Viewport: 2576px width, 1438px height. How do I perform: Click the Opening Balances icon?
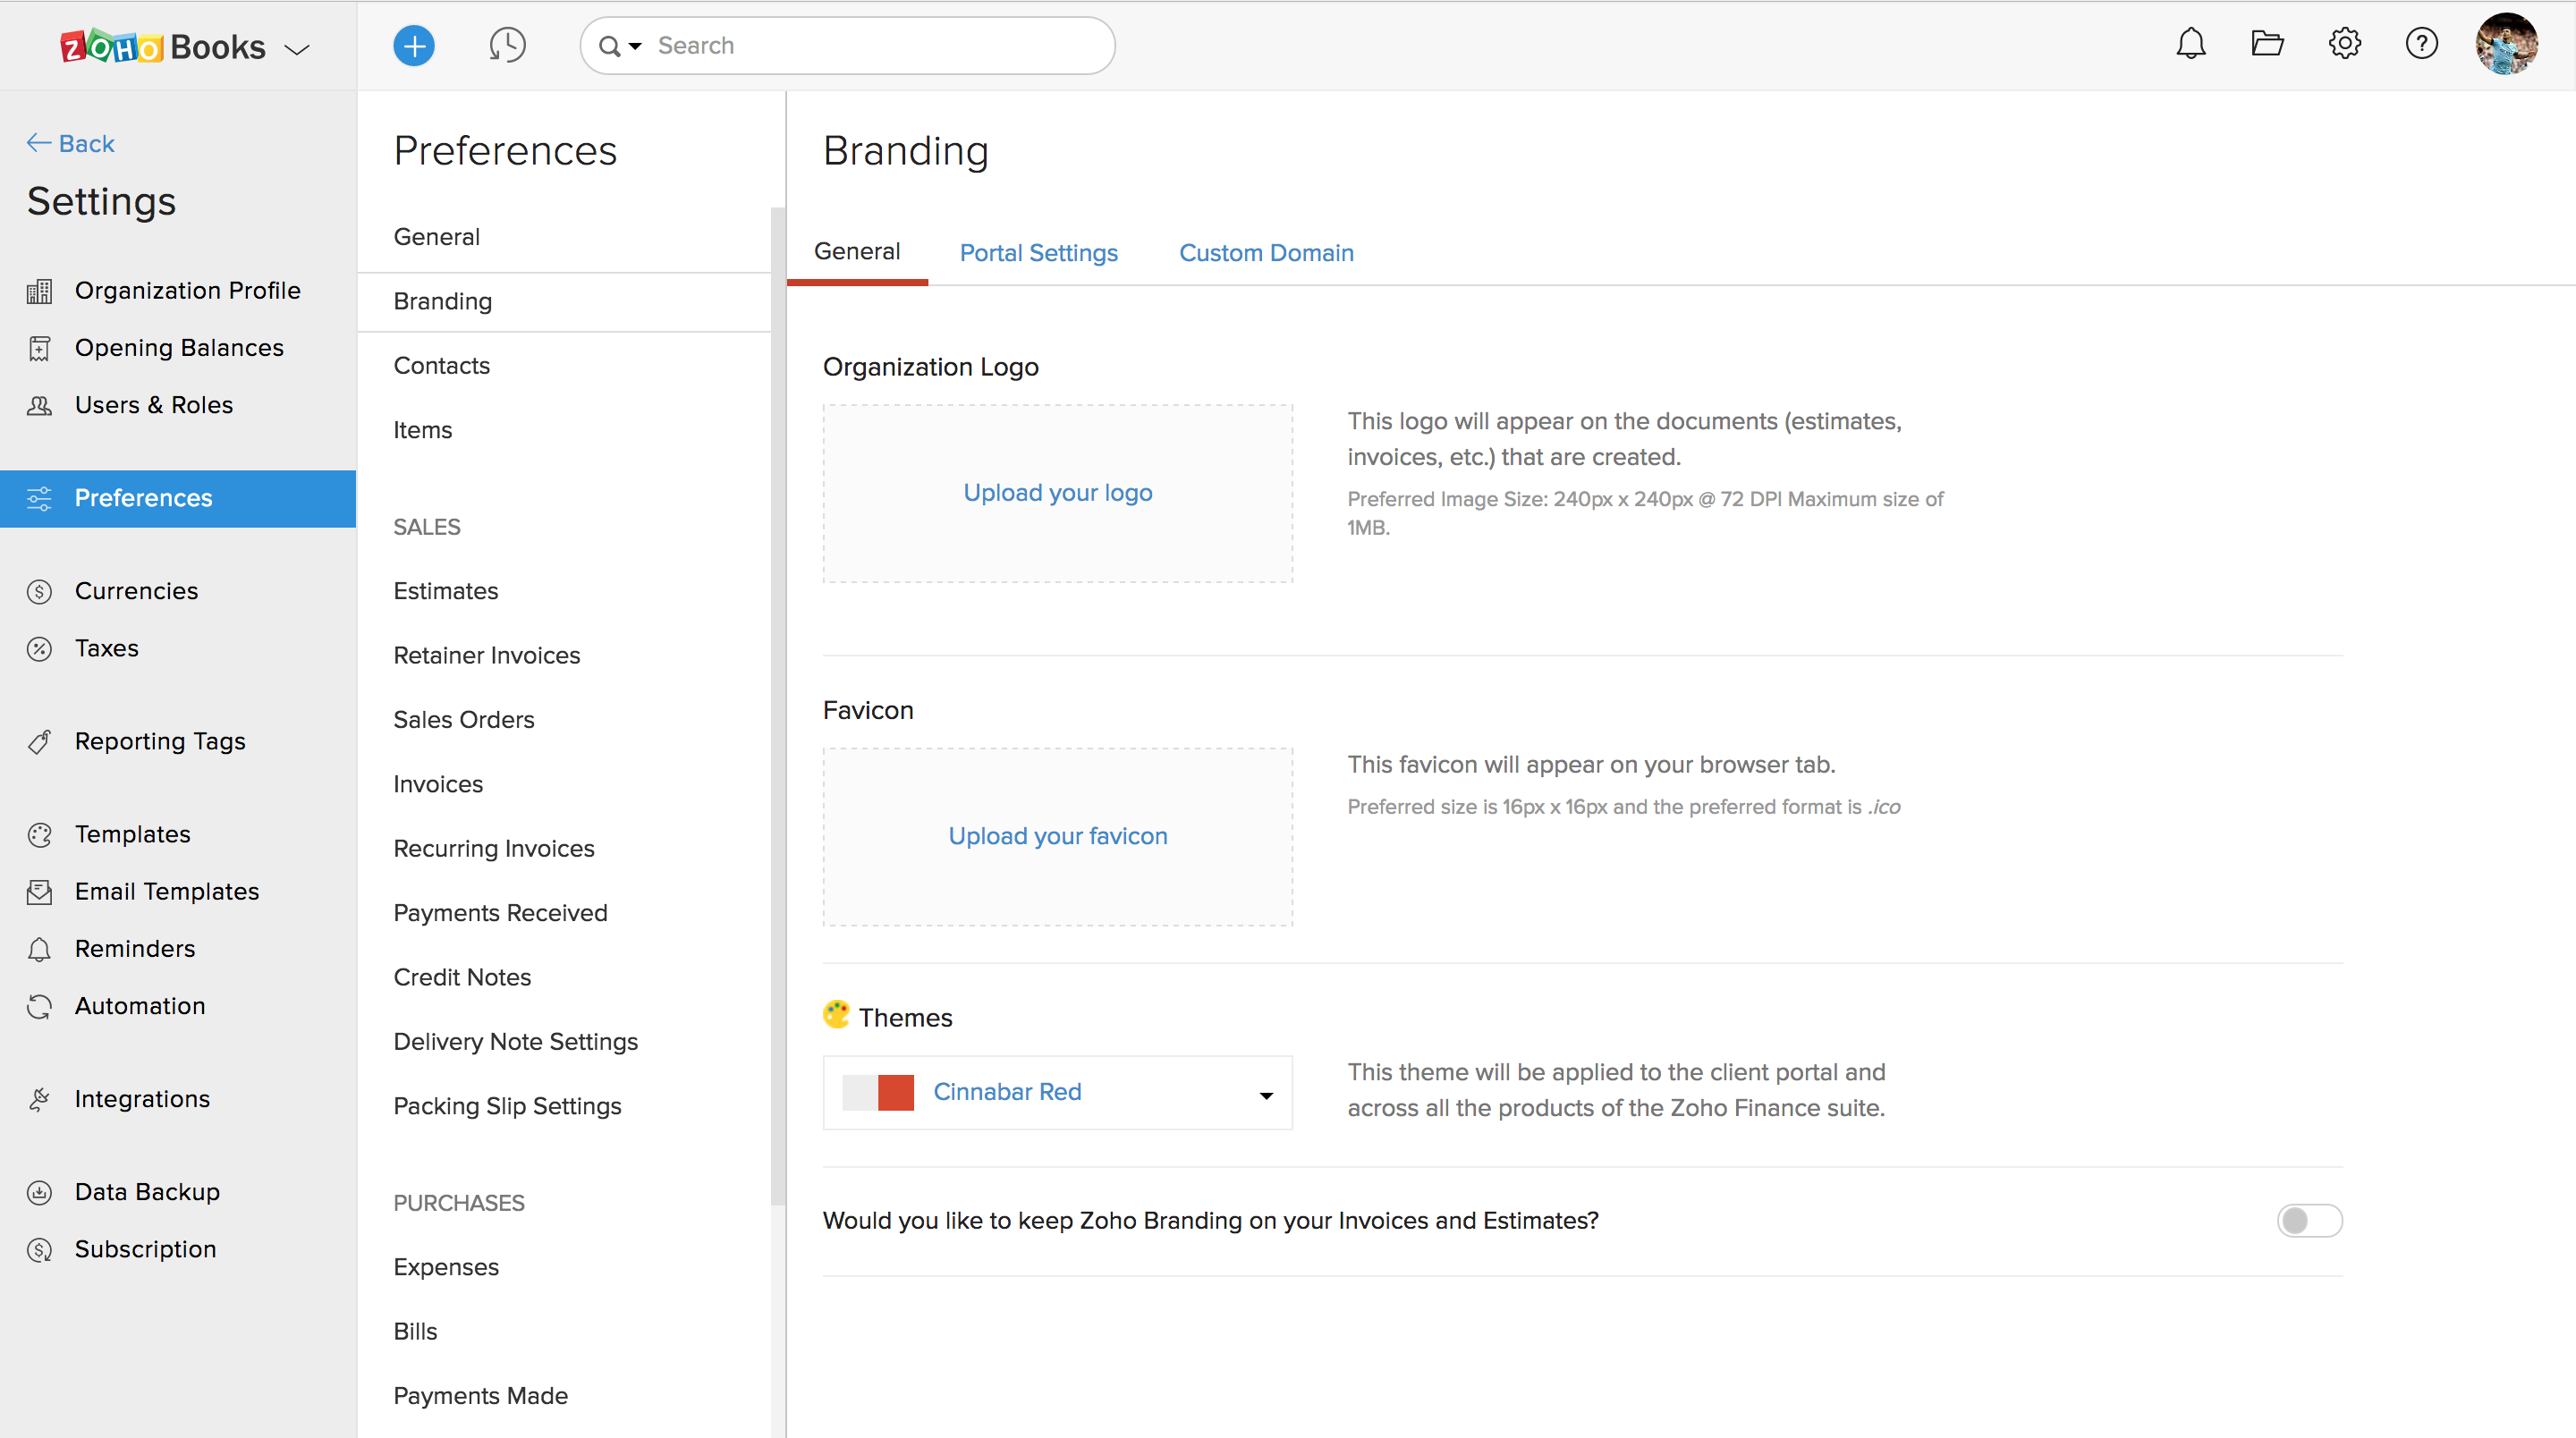coord(39,348)
